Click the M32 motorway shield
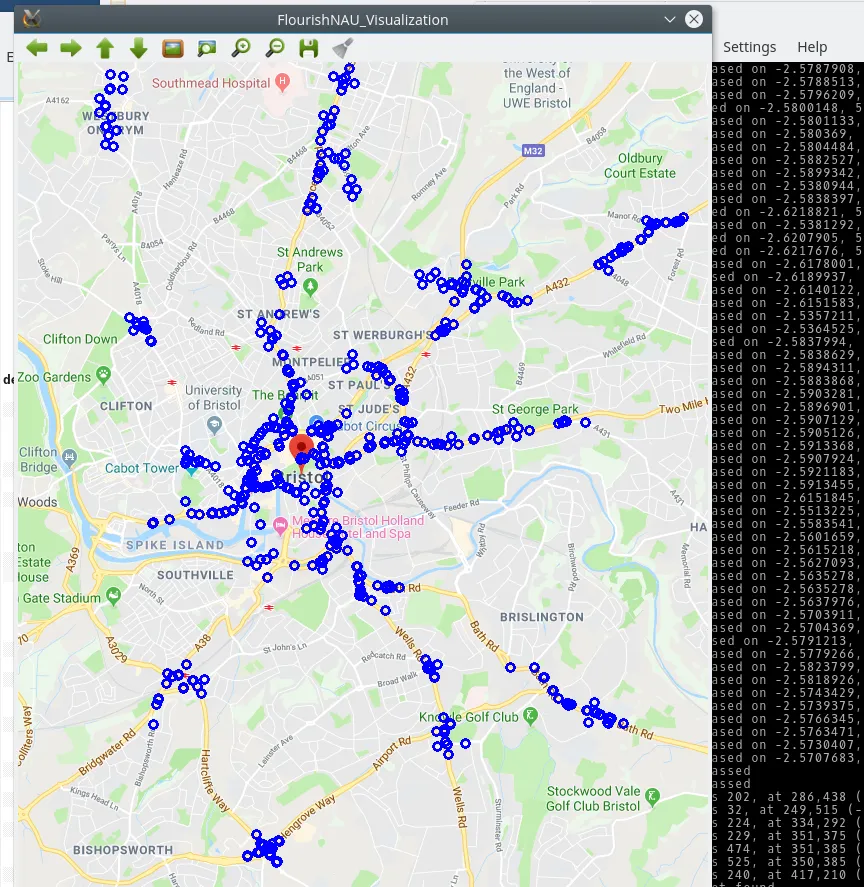Screen dimensions: 864x887 click(x=533, y=150)
